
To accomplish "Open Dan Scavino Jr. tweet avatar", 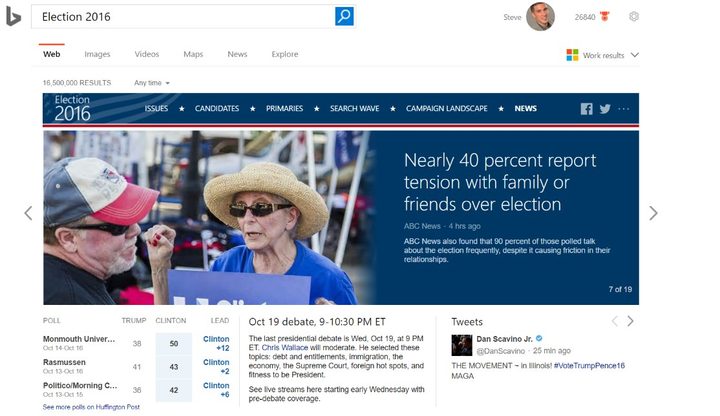I will click(x=461, y=345).
